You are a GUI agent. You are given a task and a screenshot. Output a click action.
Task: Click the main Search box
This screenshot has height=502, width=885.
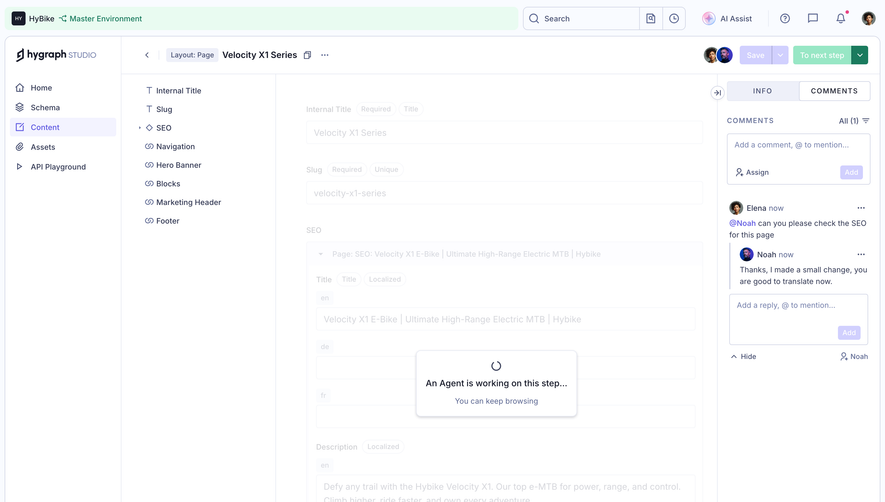(581, 19)
